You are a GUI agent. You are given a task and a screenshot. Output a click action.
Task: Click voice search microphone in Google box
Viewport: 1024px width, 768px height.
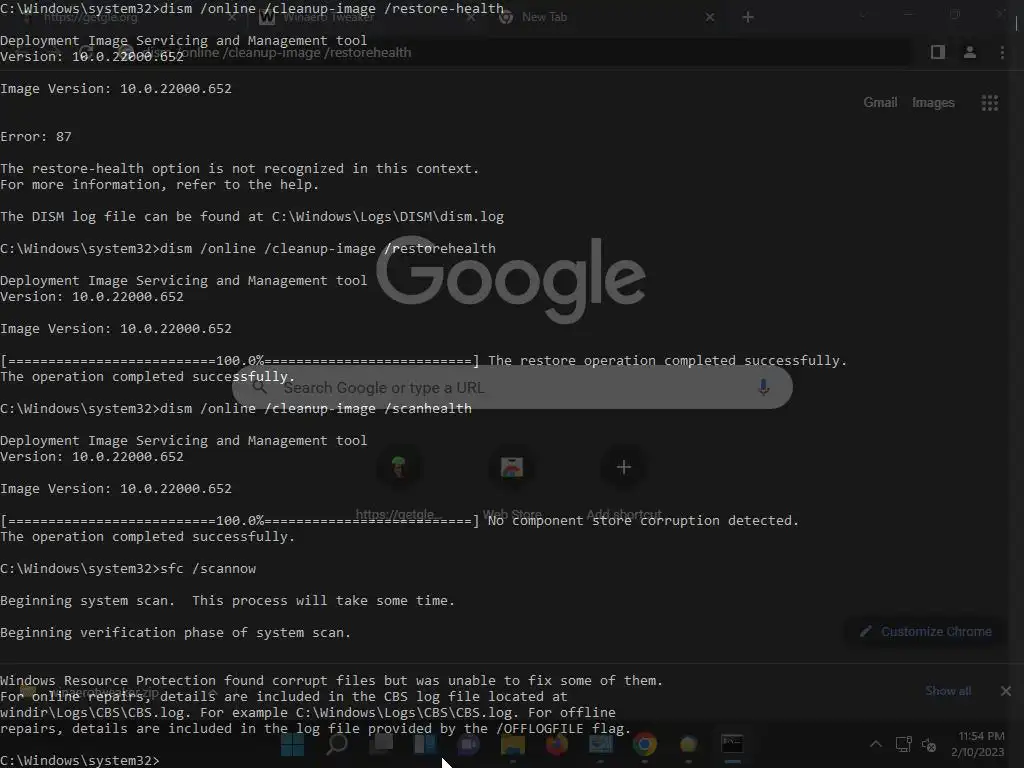coord(763,387)
